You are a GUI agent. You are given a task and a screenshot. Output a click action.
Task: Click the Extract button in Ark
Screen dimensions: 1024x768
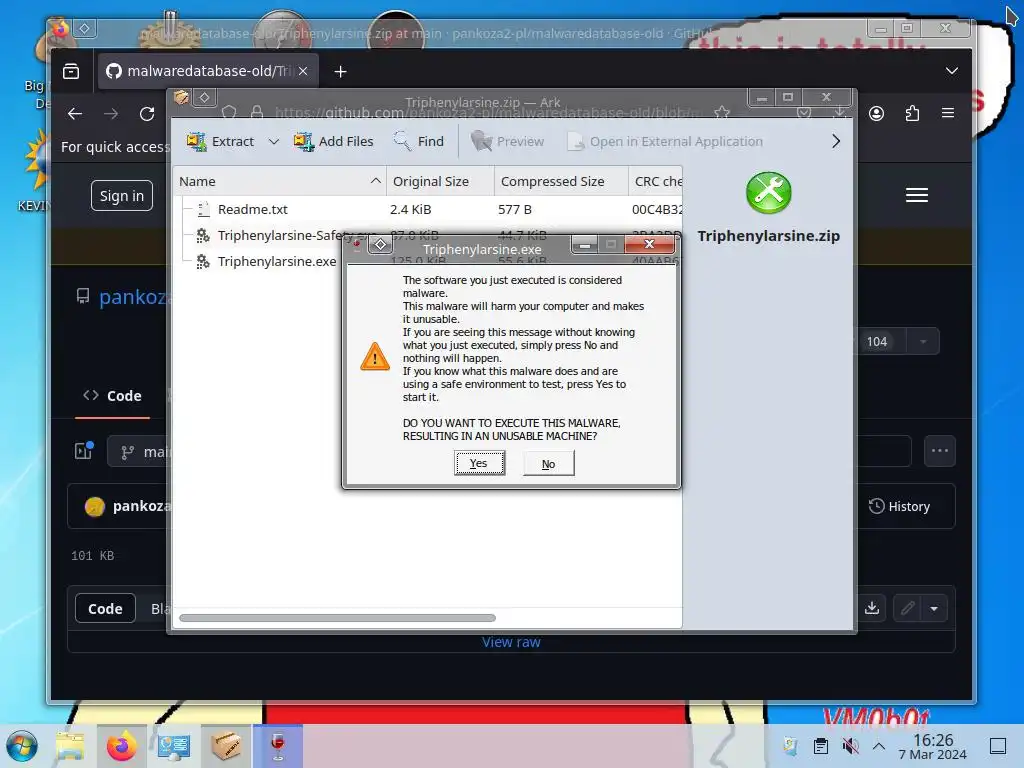coord(221,141)
